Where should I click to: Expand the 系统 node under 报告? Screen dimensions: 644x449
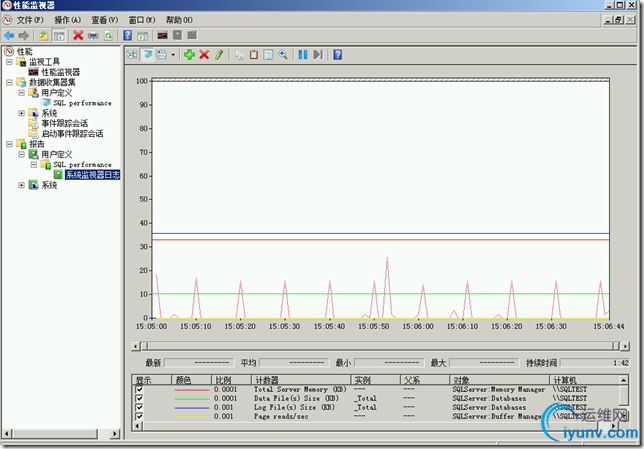click(x=21, y=185)
